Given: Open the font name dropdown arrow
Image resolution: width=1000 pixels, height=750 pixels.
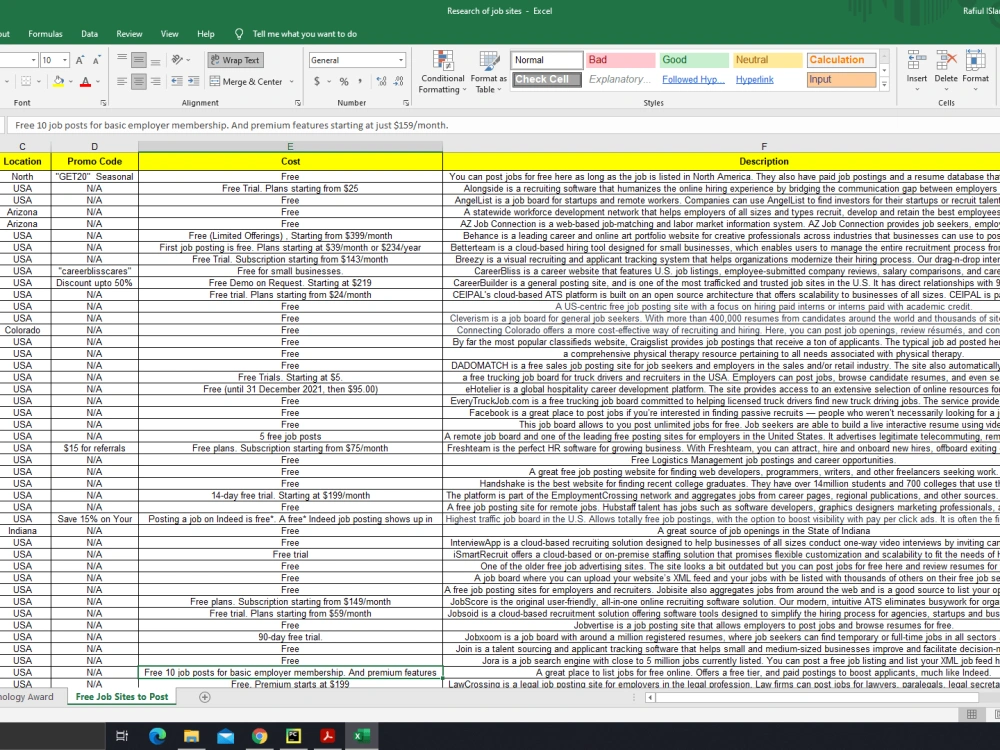Looking at the screenshot, I should [x=33, y=60].
